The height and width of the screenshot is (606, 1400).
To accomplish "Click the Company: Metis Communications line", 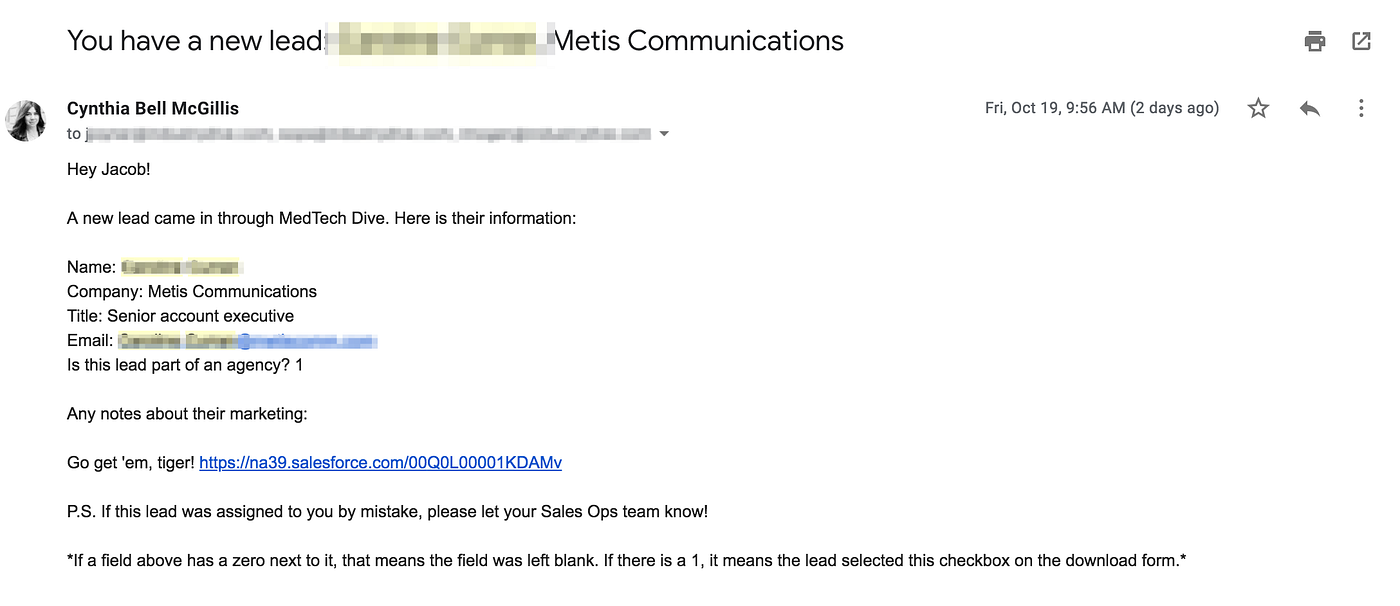I will [x=191, y=291].
